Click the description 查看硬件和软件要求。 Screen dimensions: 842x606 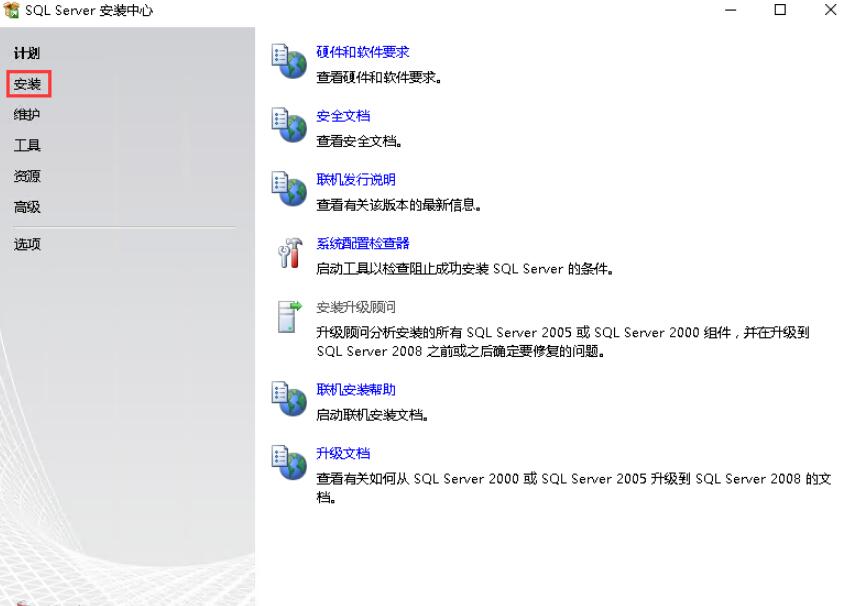379,77
